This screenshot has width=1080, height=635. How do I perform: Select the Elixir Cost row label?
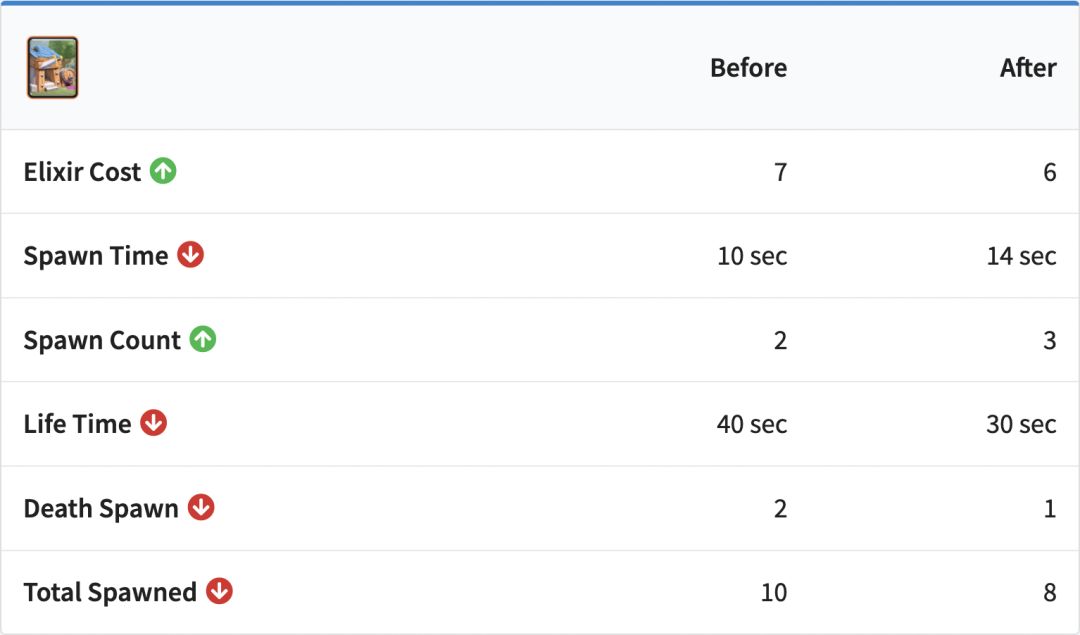82,172
